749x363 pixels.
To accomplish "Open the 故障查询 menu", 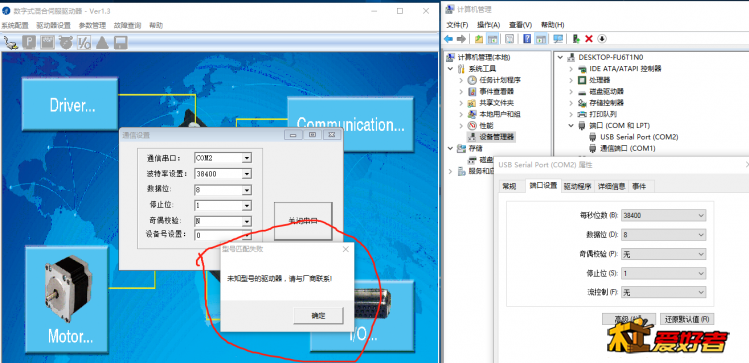I will (128, 25).
